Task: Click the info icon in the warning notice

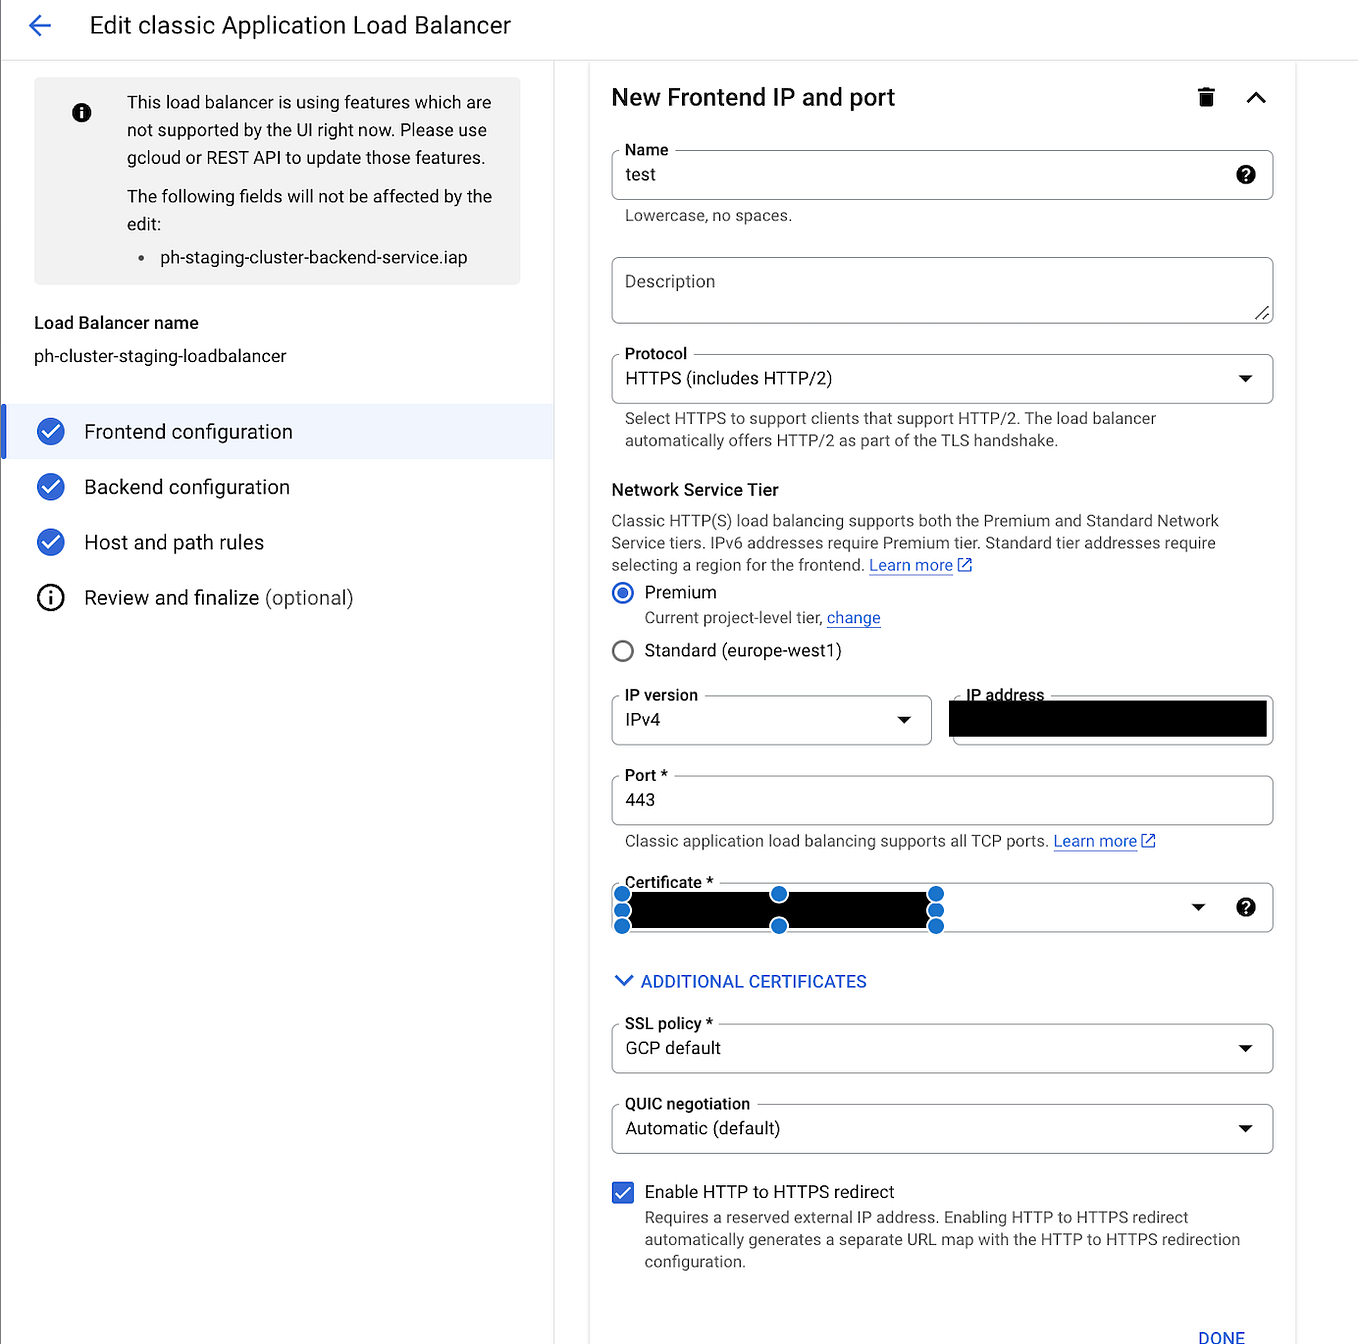Action: tap(81, 112)
